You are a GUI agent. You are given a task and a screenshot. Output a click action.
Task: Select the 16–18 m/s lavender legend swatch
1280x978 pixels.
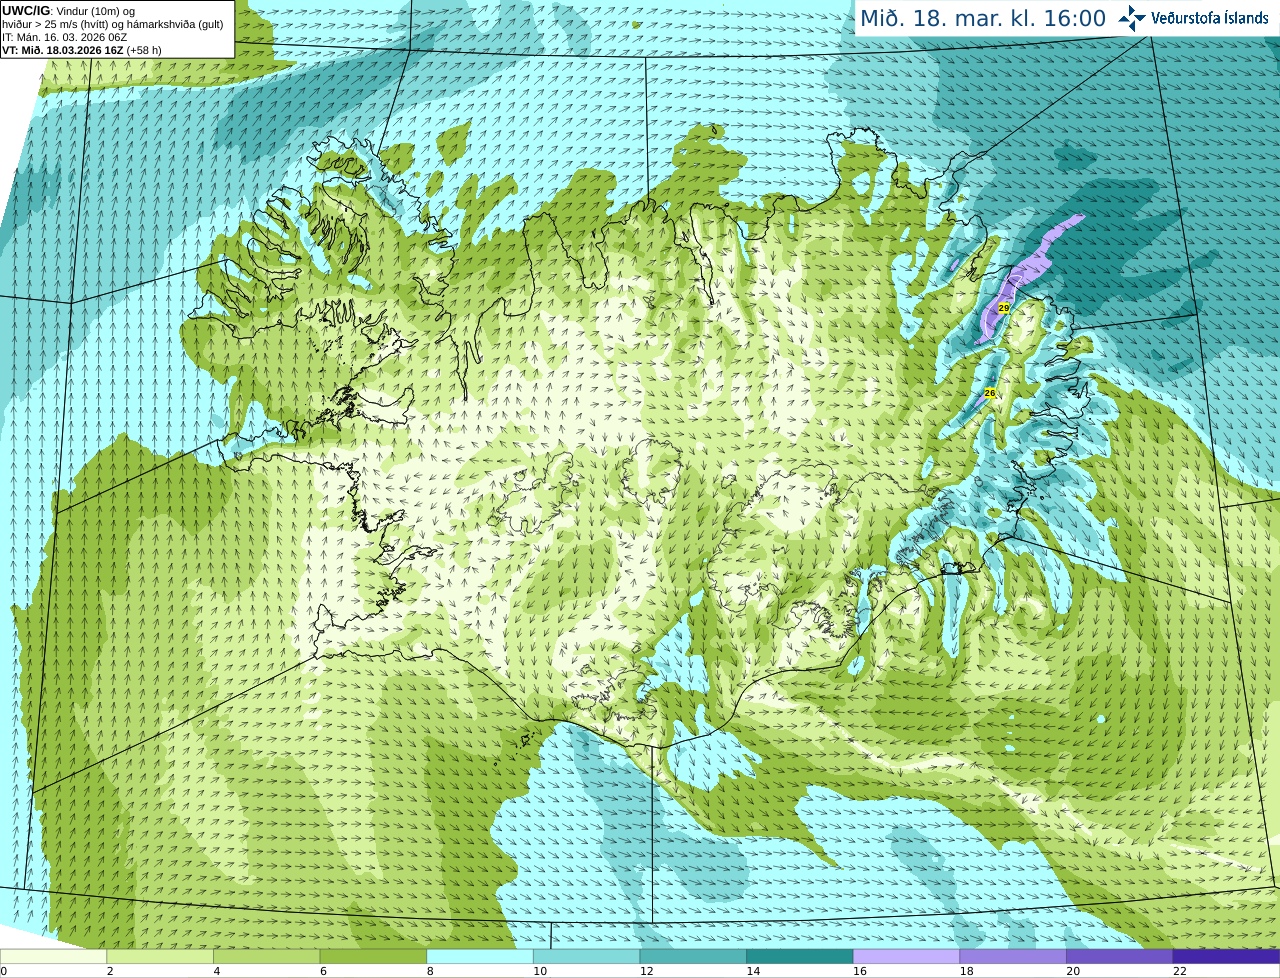click(906, 956)
